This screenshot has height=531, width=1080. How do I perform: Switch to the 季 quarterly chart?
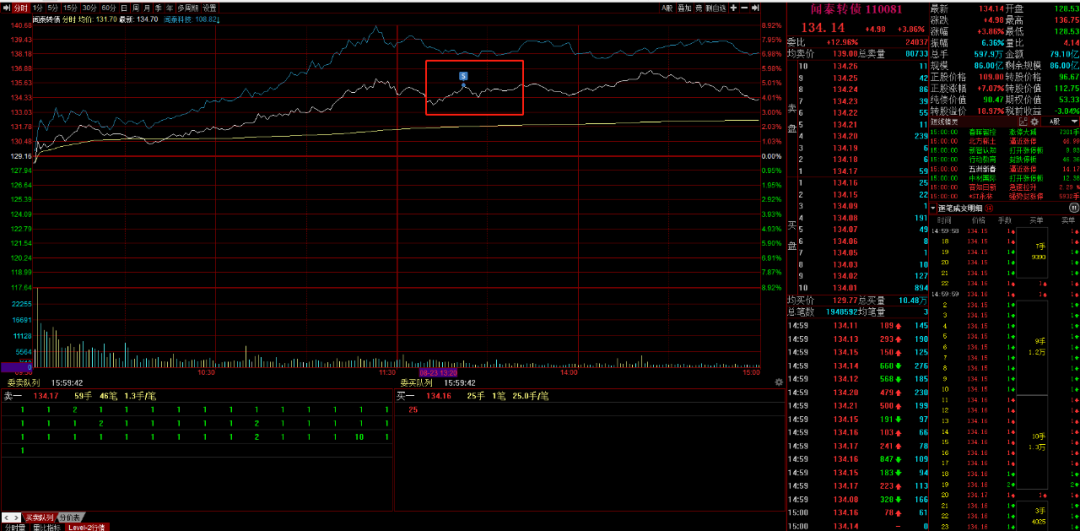coord(158,8)
